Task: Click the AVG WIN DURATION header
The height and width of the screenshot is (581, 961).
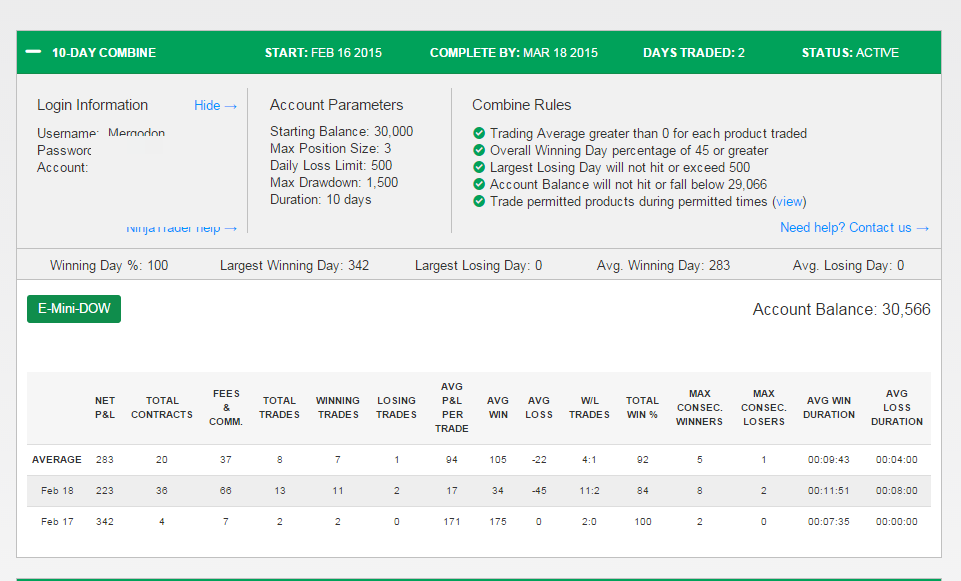Action: 829,408
